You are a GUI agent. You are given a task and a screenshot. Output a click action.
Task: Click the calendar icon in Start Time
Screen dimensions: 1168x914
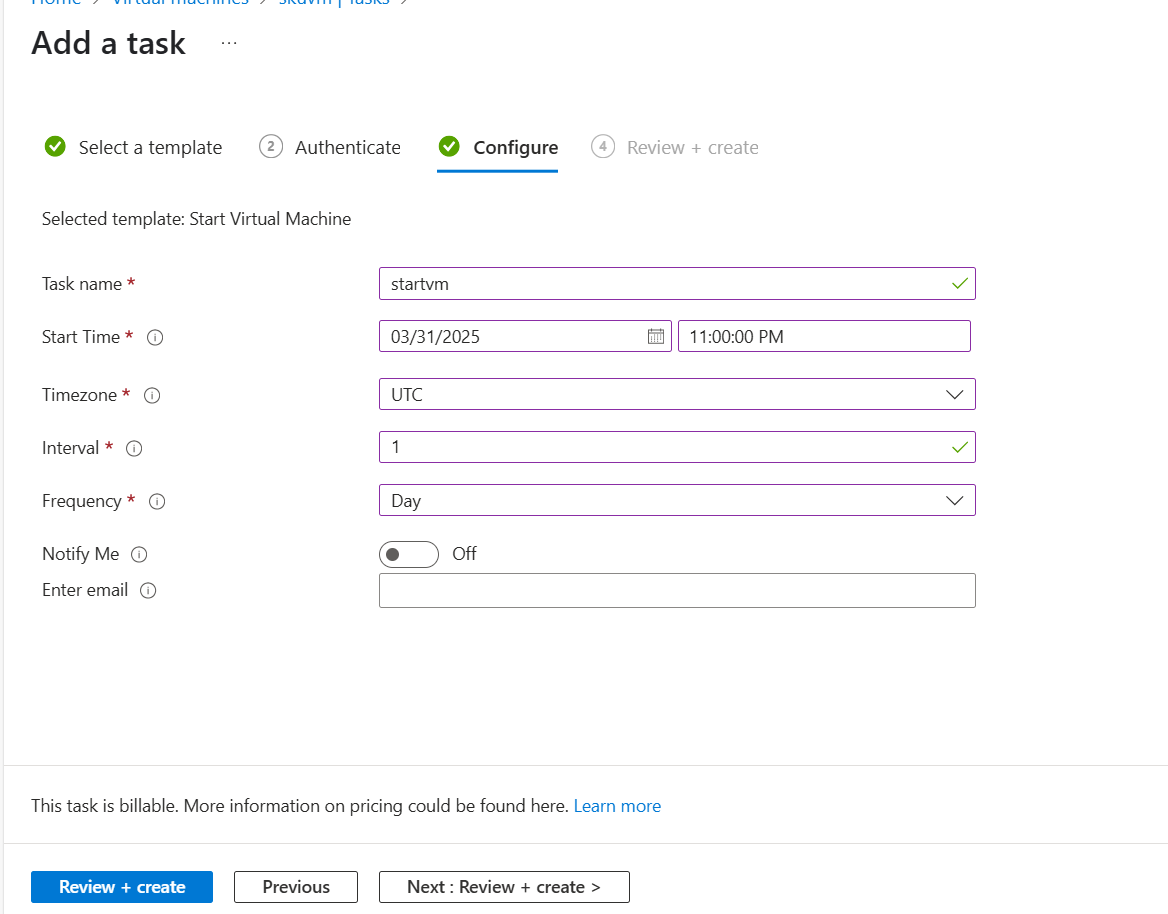[x=656, y=336]
